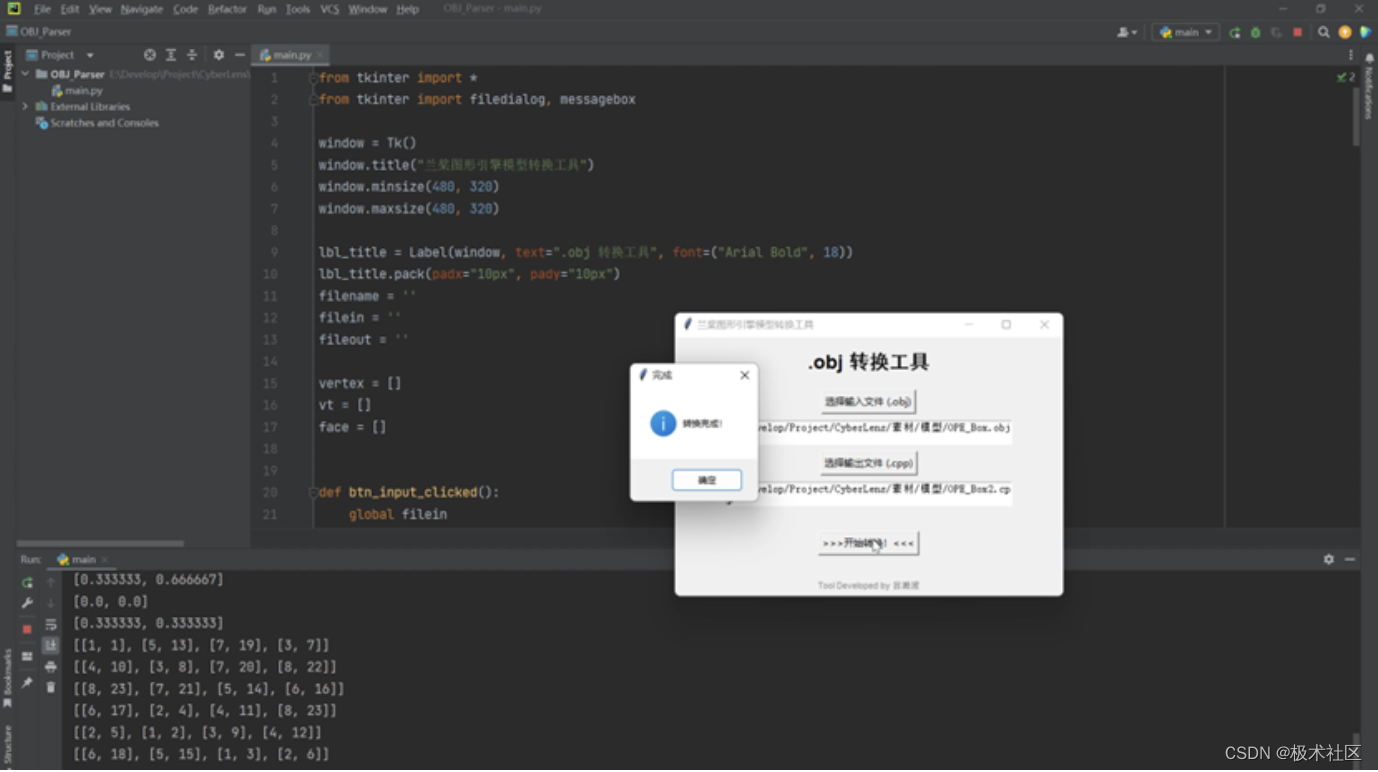Stop process with Run panel red square

[27, 629]
